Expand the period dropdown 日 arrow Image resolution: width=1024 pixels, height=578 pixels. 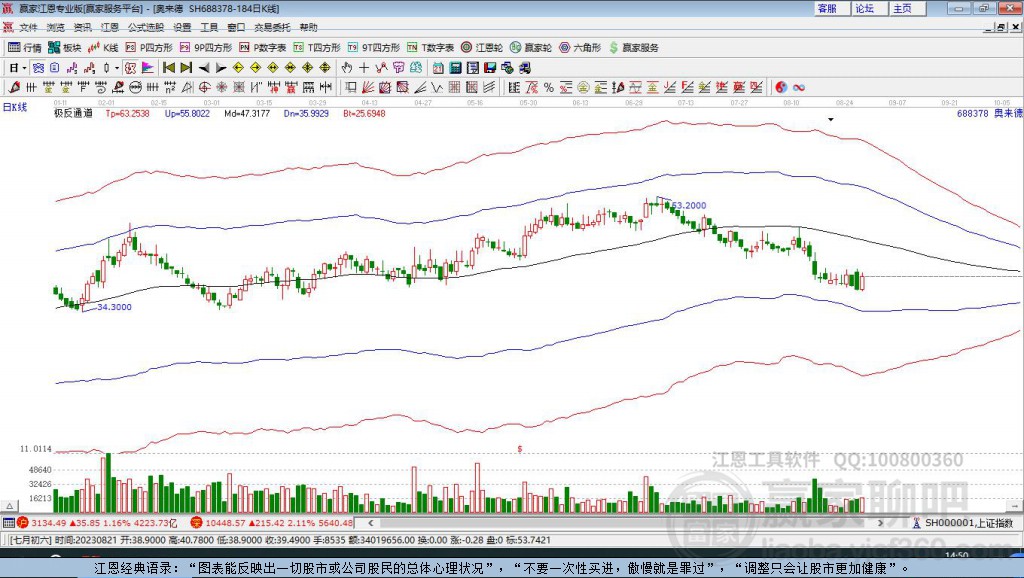click(25, 67)
